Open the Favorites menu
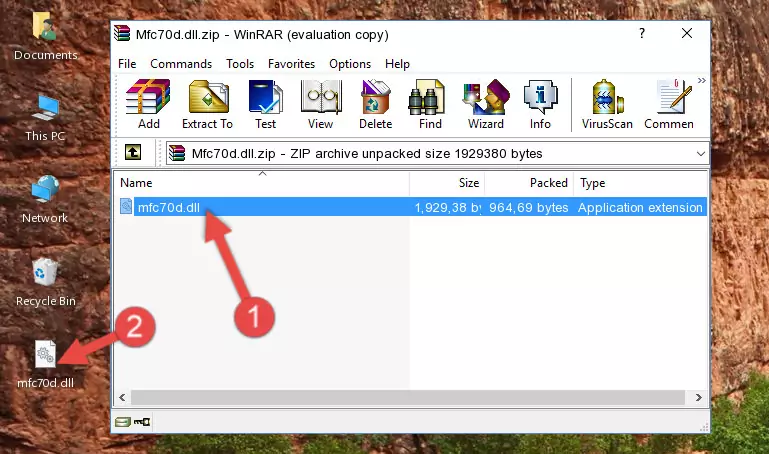Viewport: 769px width, 454px height. [x=291, y=64]
